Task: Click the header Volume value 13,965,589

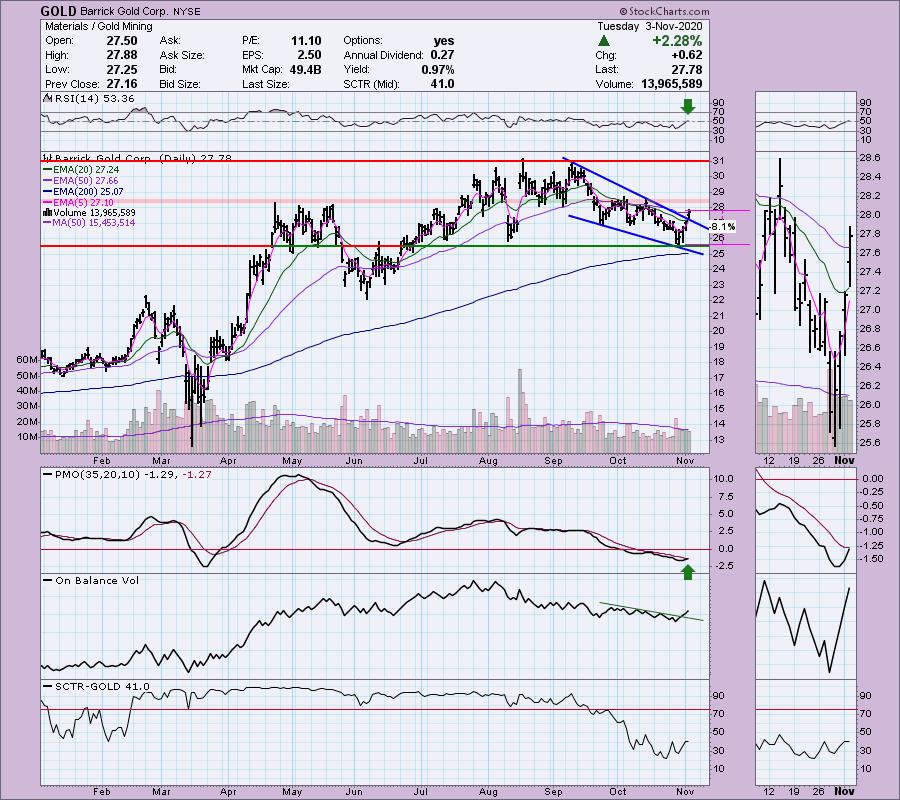Action: pyautogui.click(x=671, y=84)
